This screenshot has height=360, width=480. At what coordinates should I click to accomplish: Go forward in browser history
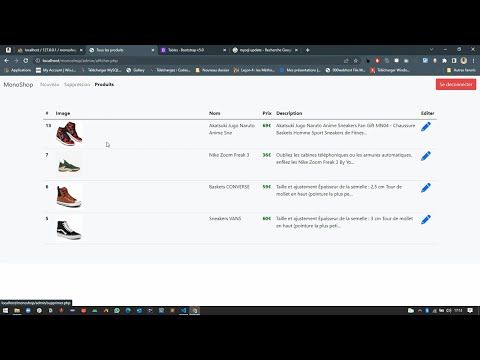click(x=16, y=61)
